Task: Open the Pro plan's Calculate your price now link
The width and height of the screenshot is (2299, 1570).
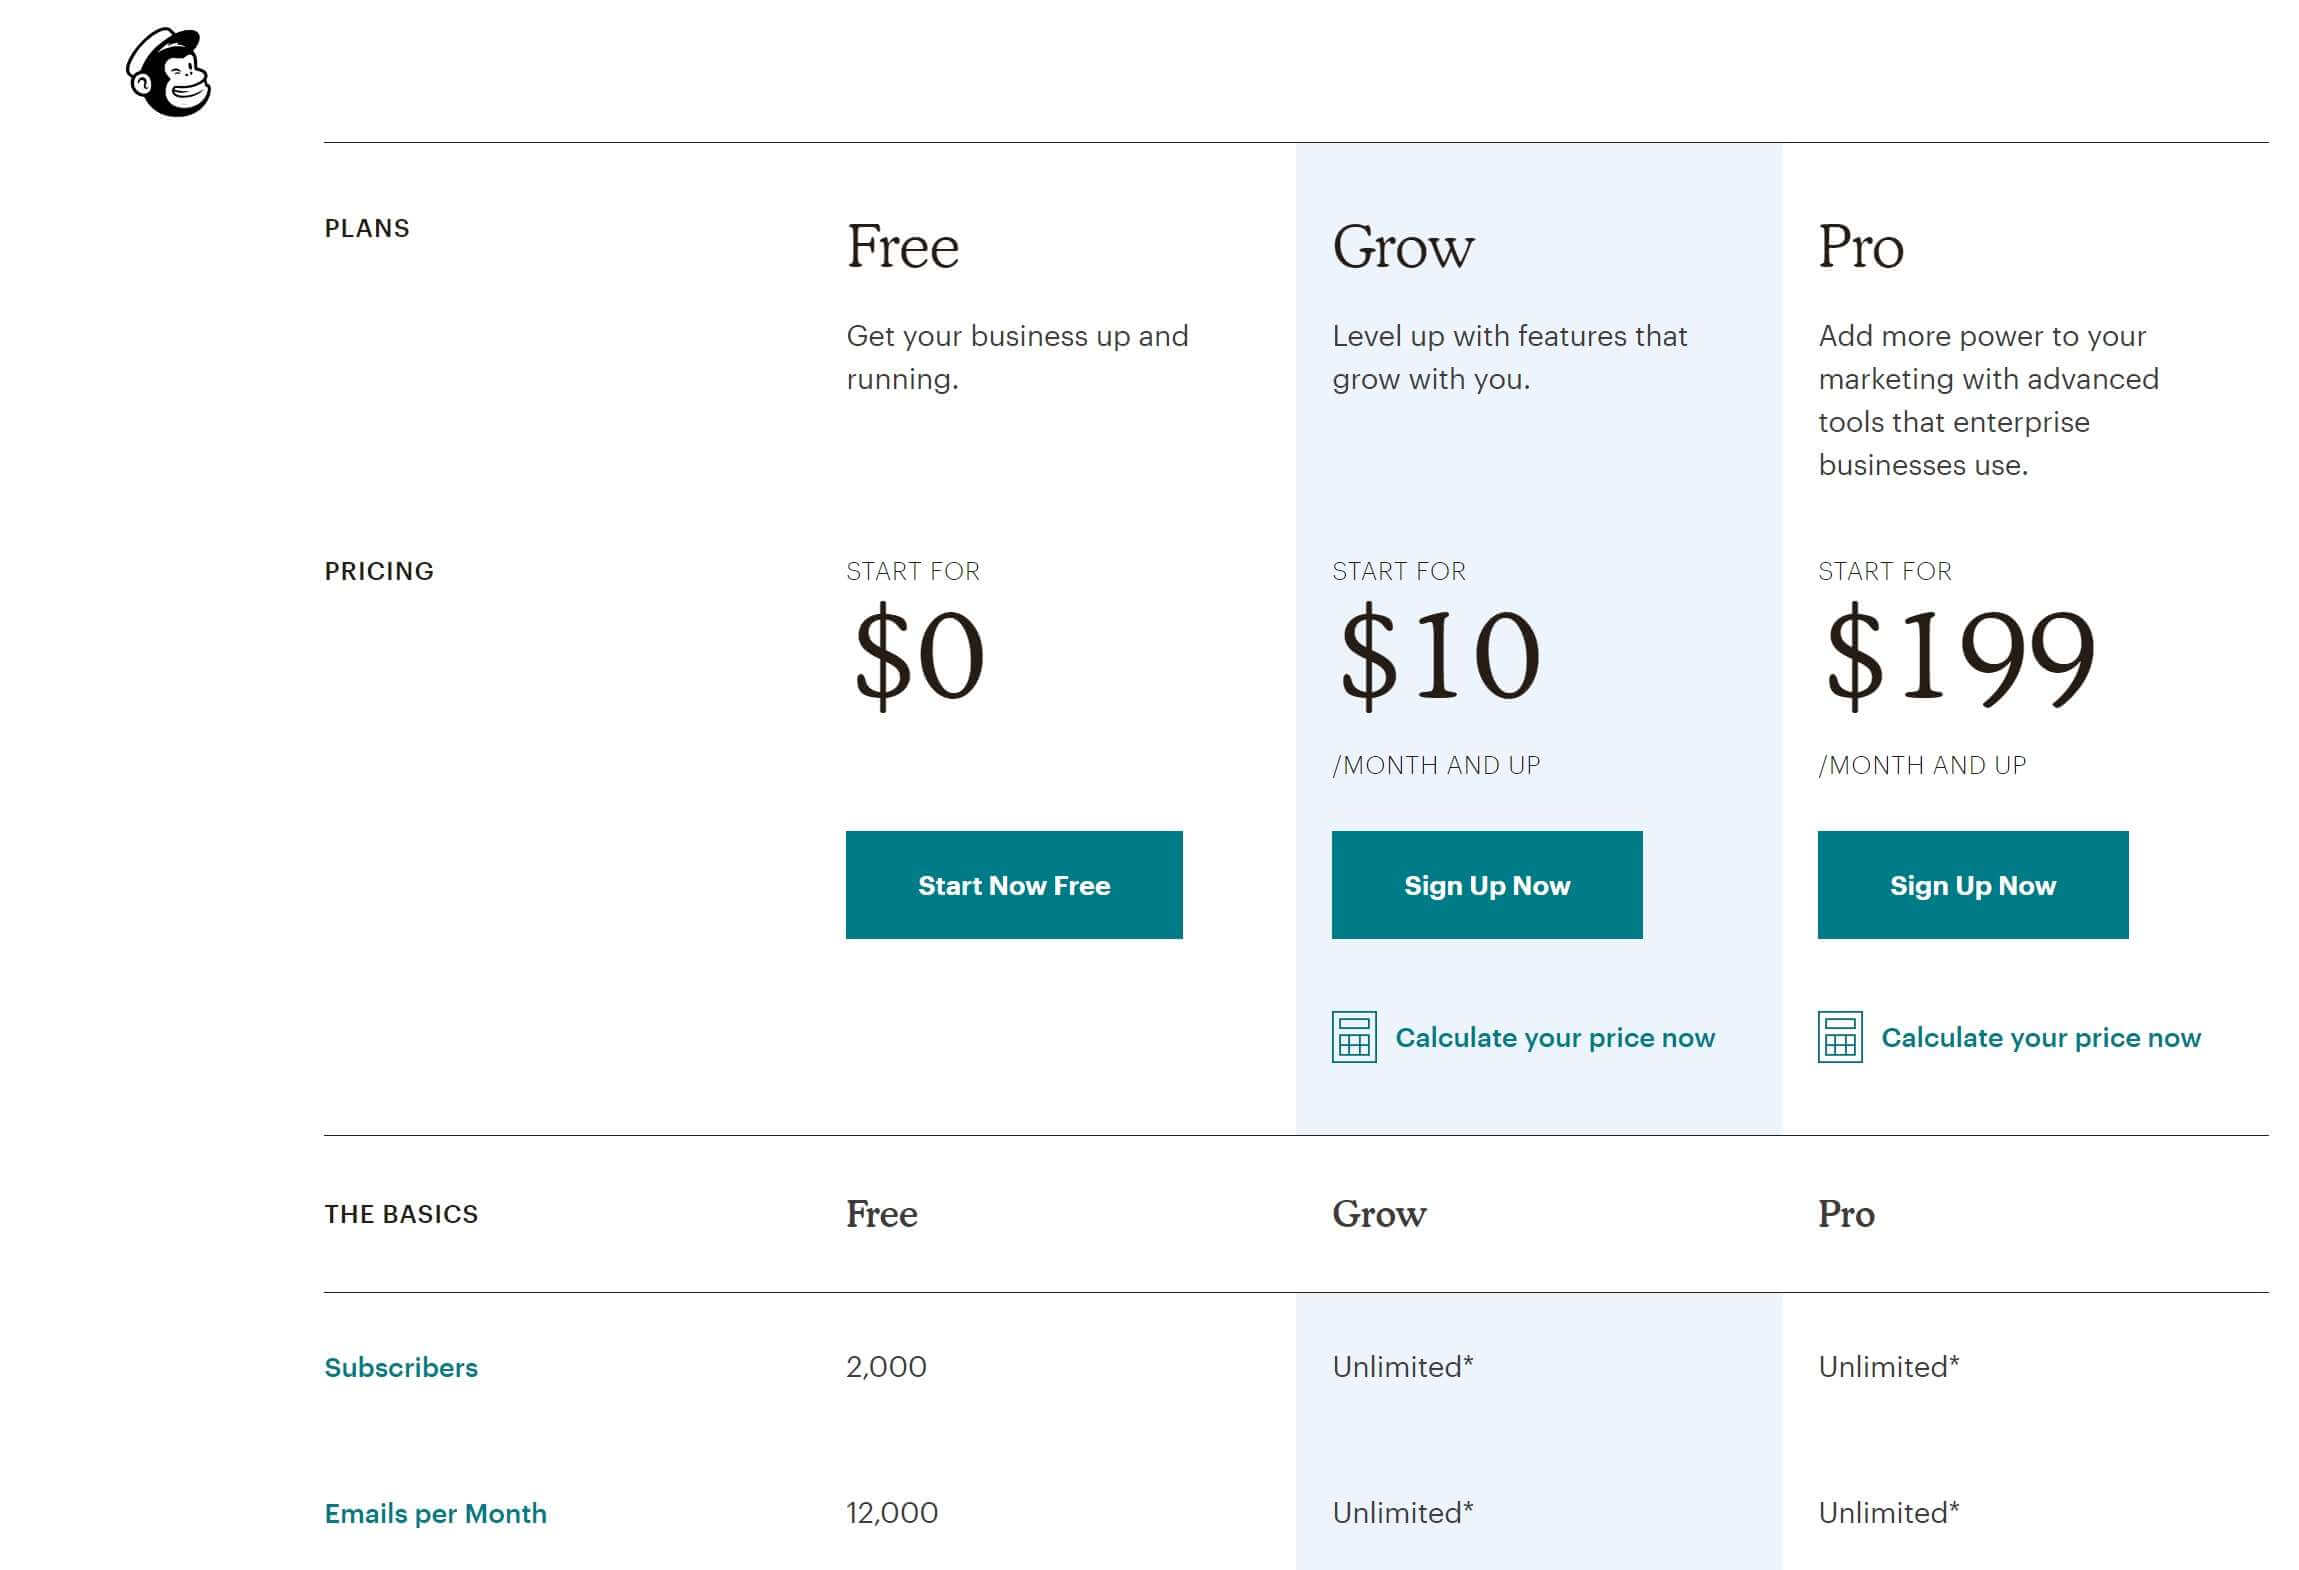Action: pos(2041,1038)
